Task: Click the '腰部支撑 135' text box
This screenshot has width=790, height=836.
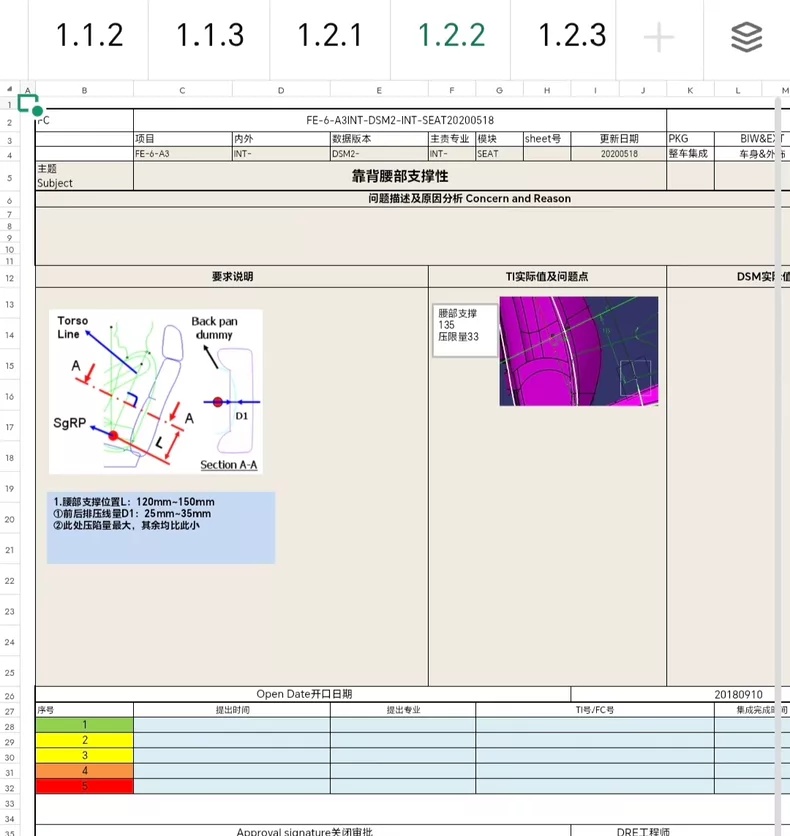Action: (465, 330)
